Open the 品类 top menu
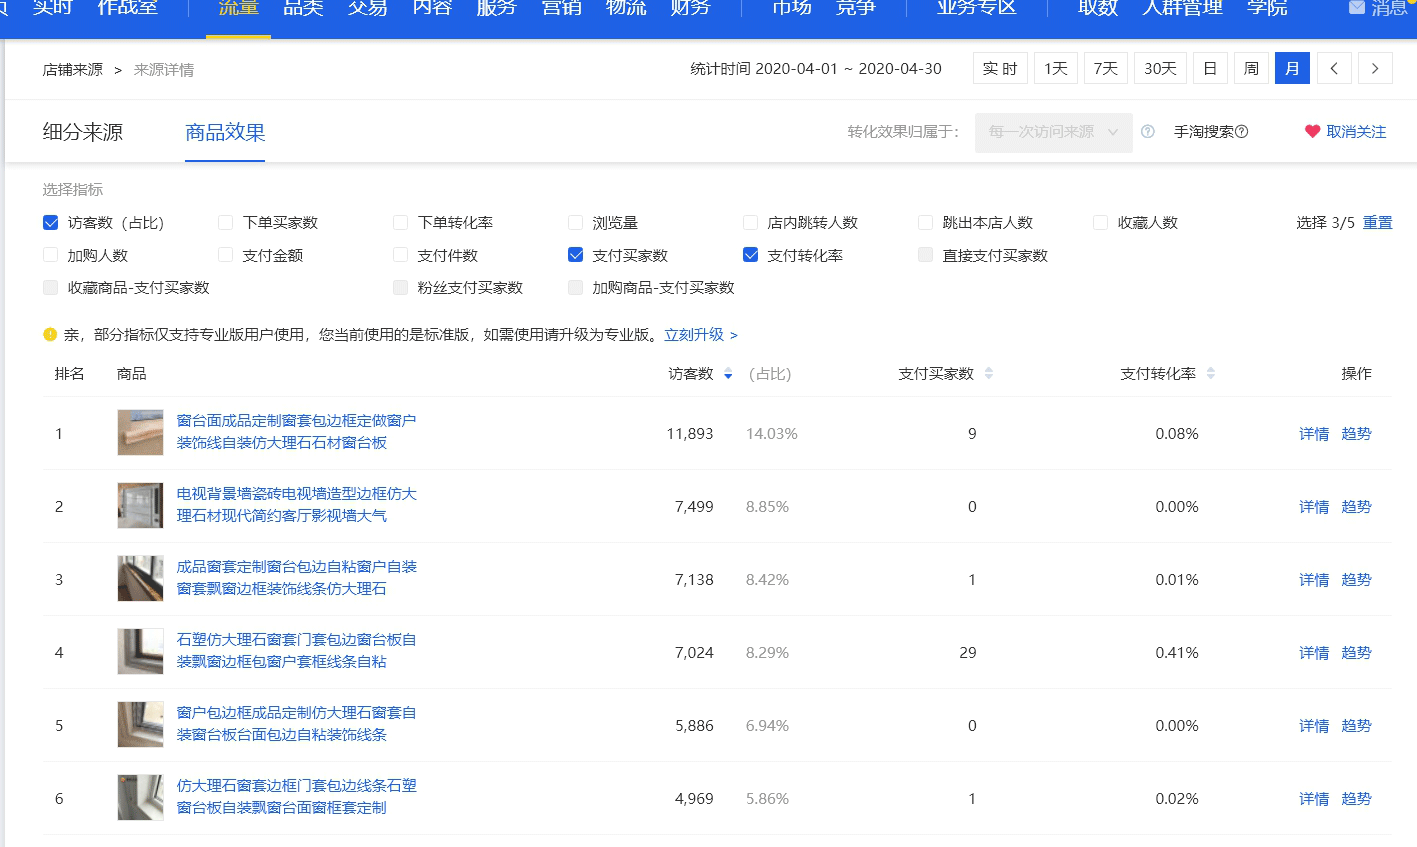This screenshot has width=1417, height=847. 303,8
